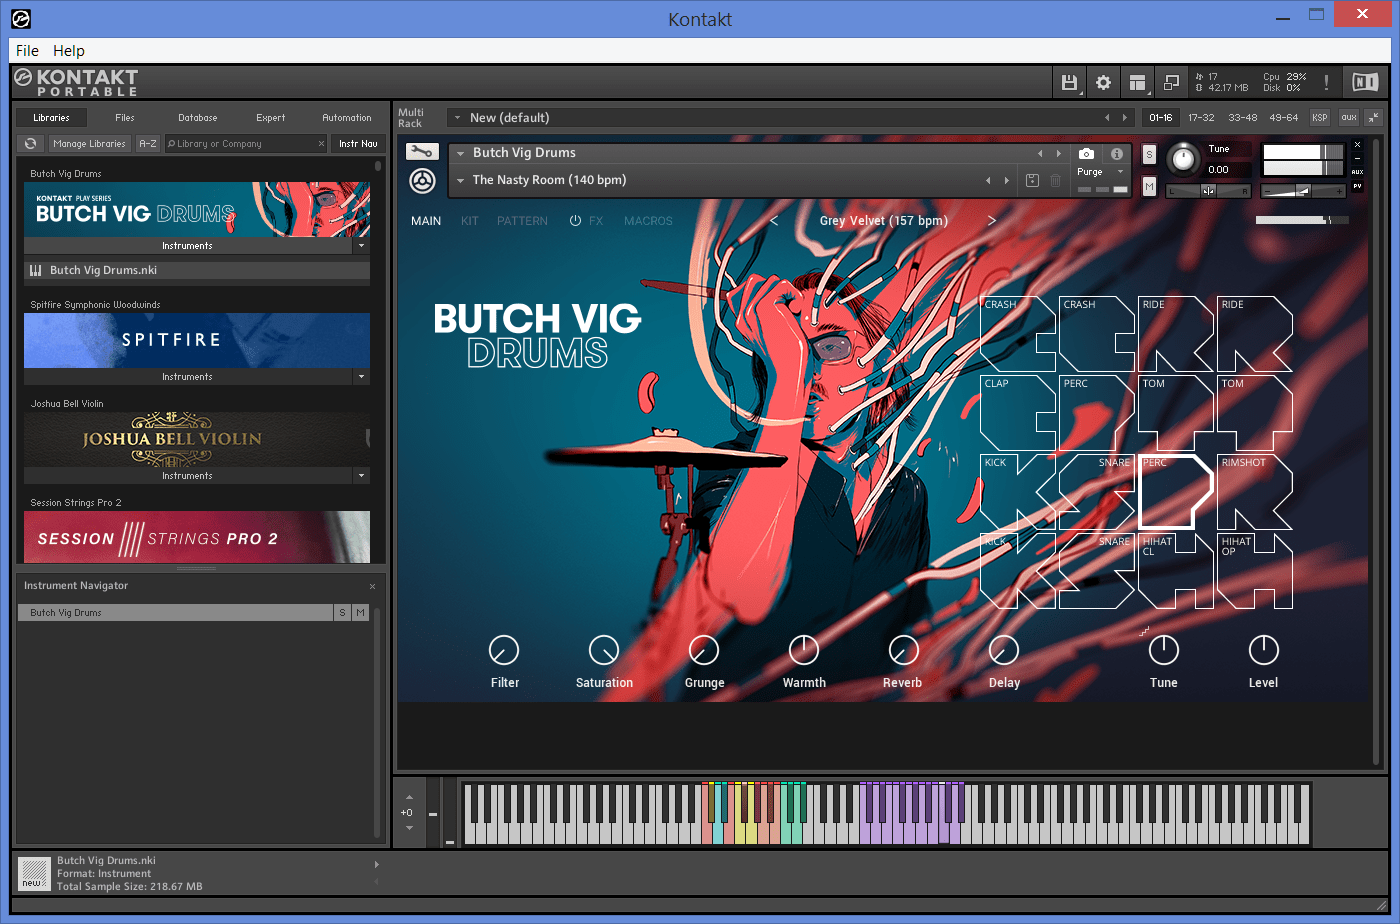Shift keyboard octave down arrow
The width and height of the screenshot is (1400, 924).
point(408,828)
